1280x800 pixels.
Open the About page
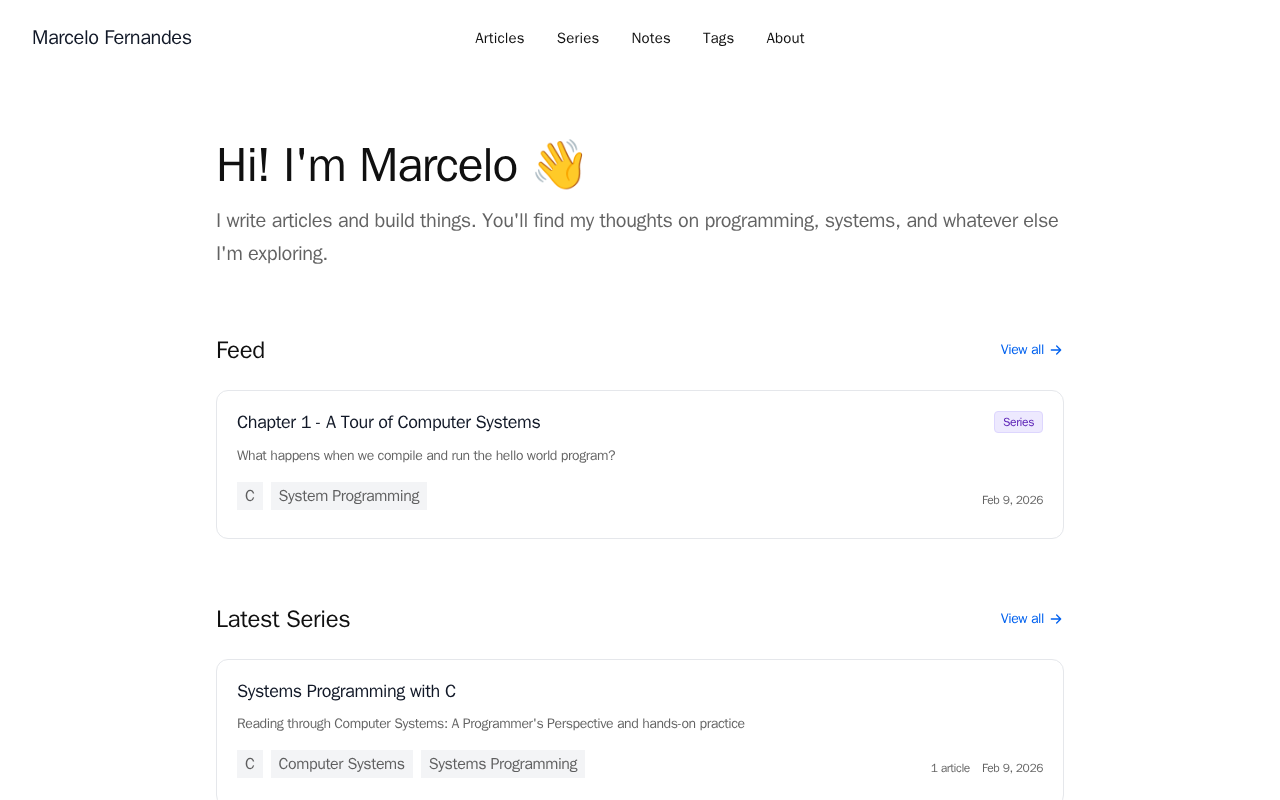coord(785,38)
